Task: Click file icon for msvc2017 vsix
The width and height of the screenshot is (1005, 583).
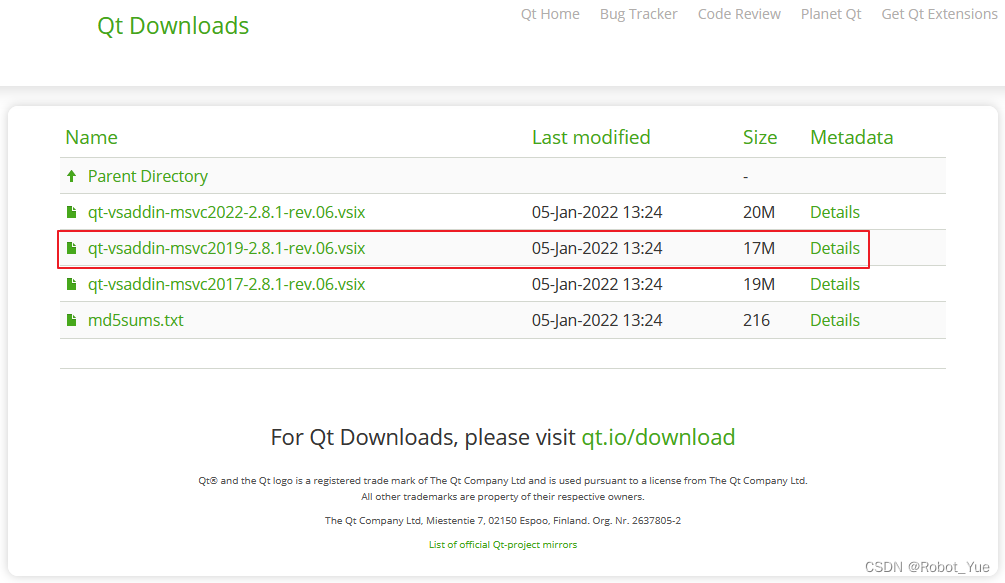Action: [x=72, y=284]
